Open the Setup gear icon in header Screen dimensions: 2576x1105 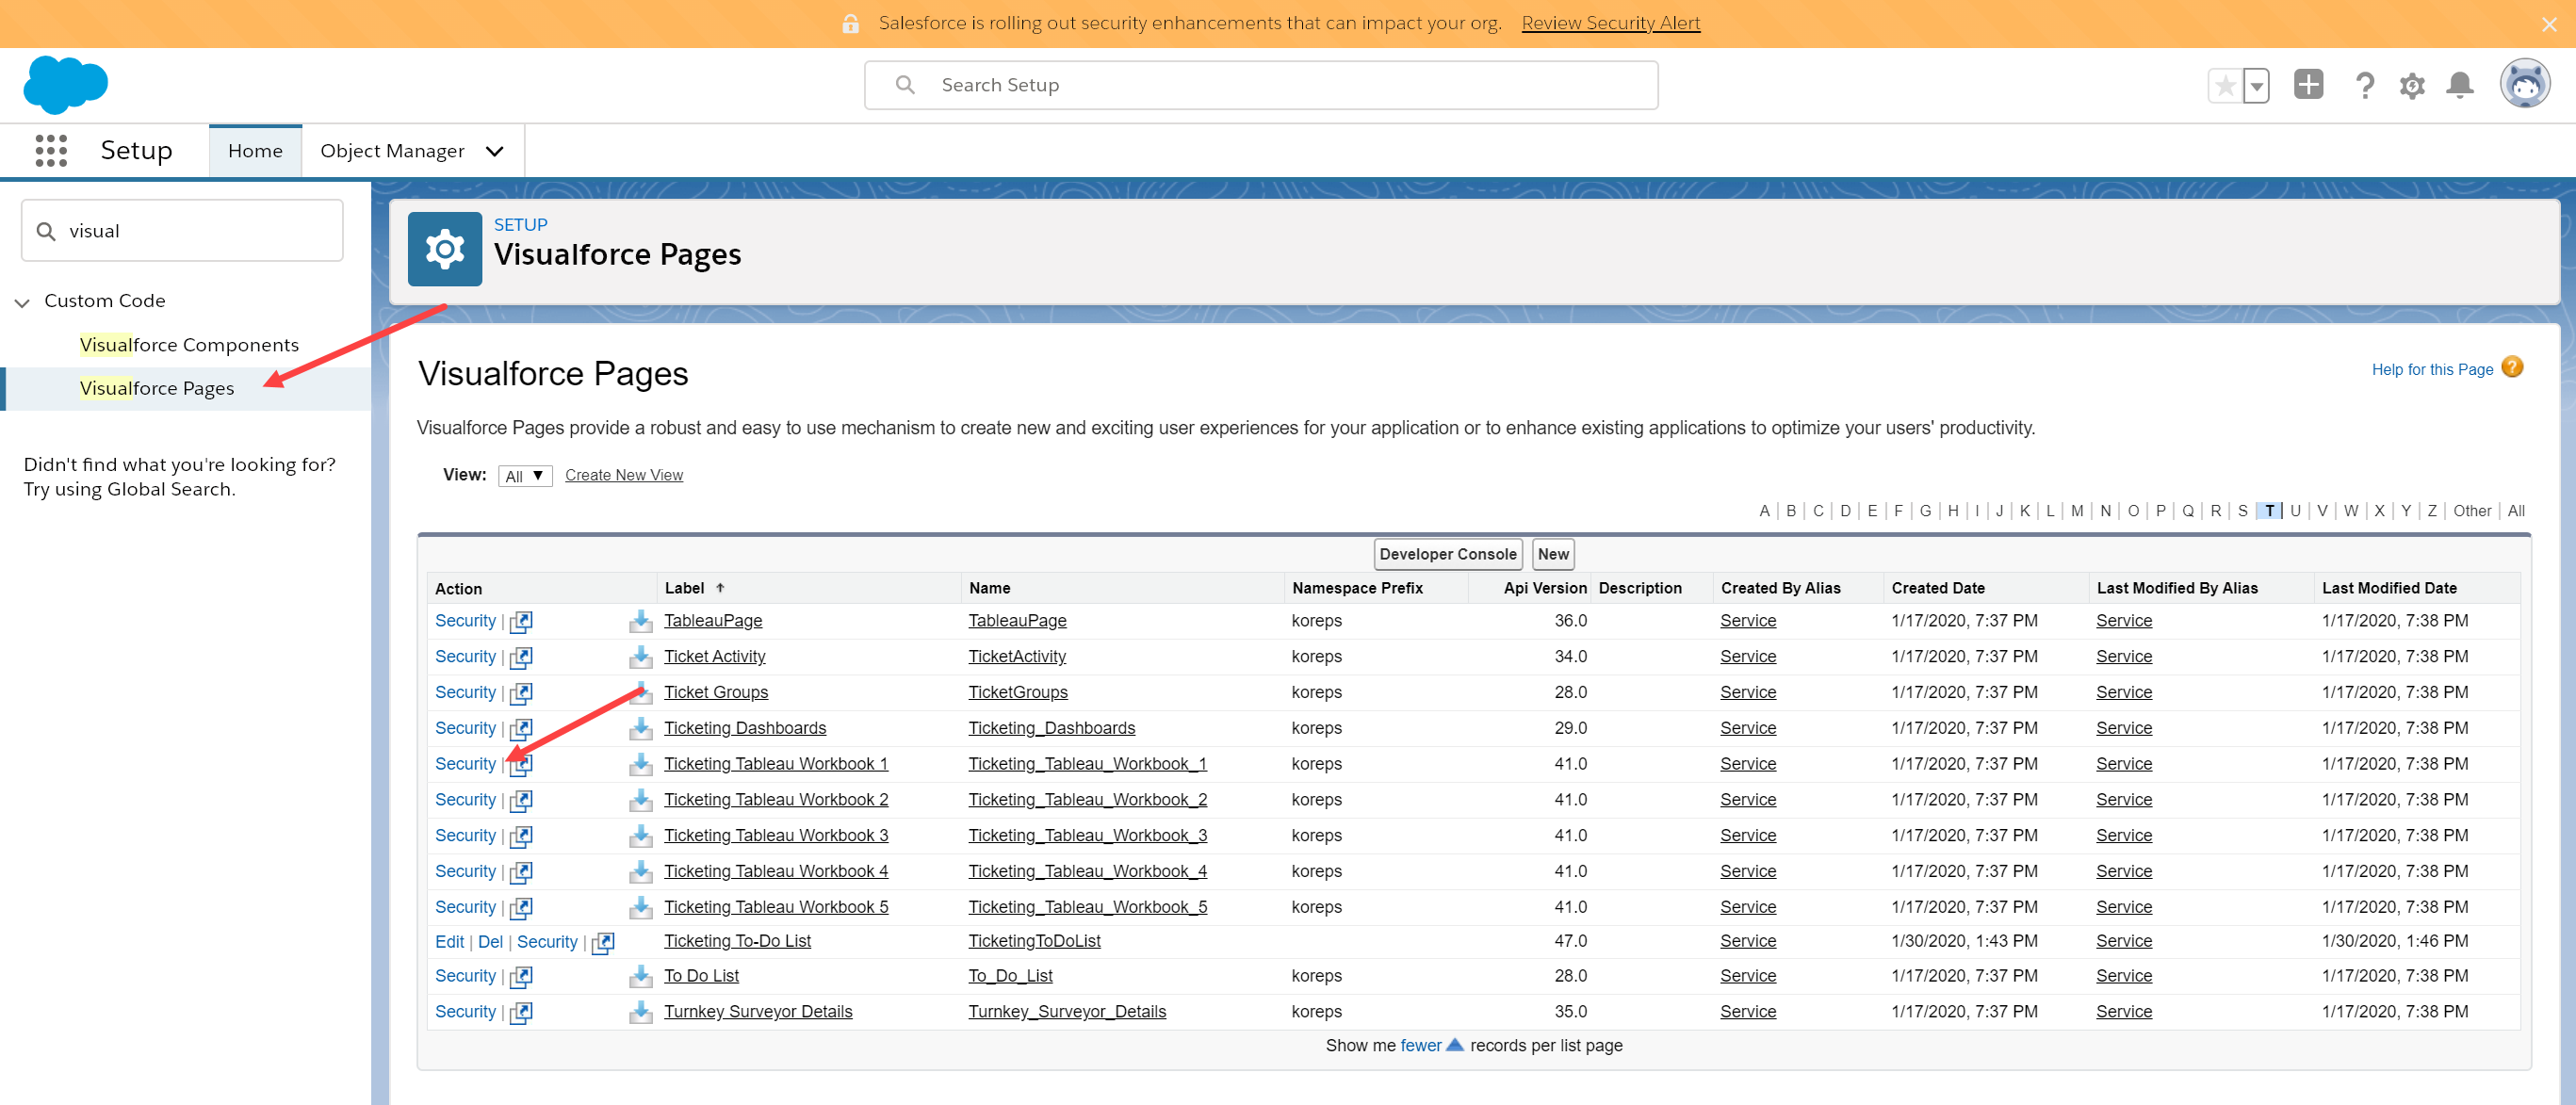tap(2412, 86)
